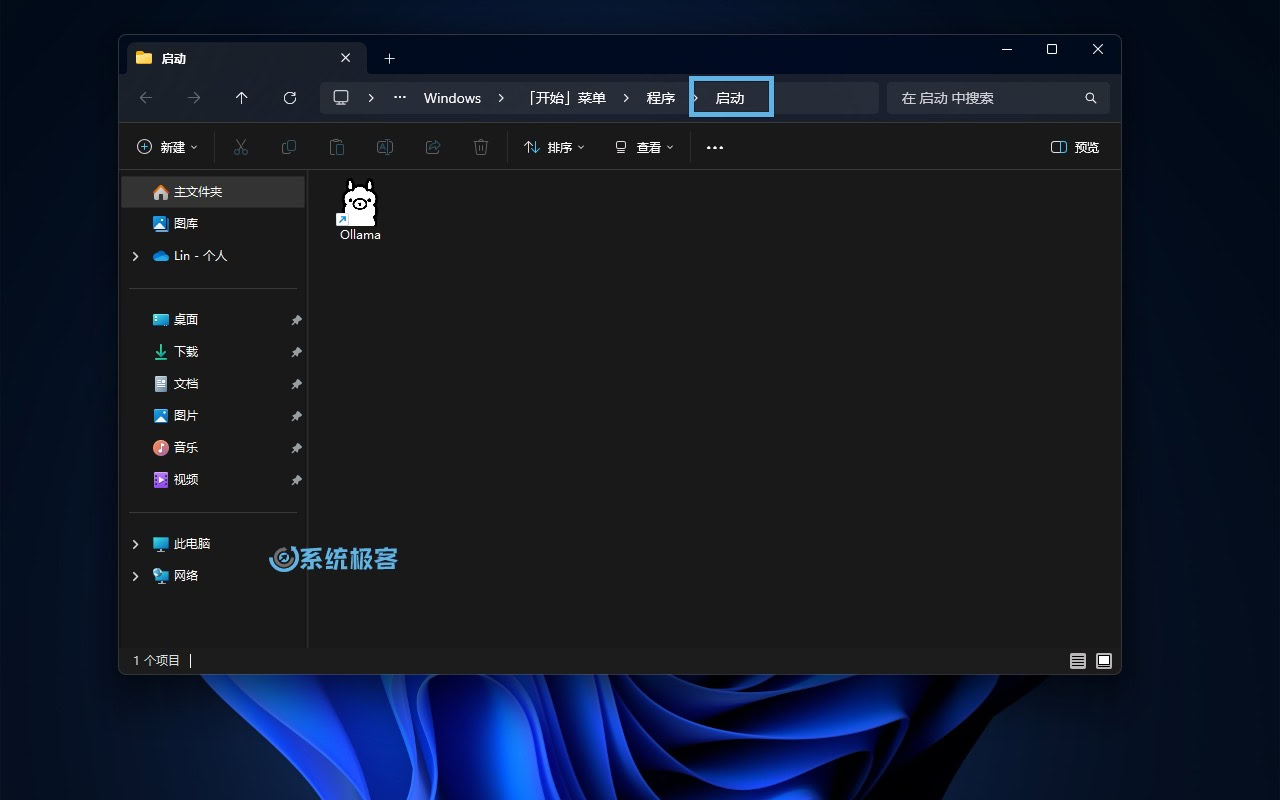Click the search magnifier icon
This screenshot has width=1280, height=800.
coord(1091,98)
